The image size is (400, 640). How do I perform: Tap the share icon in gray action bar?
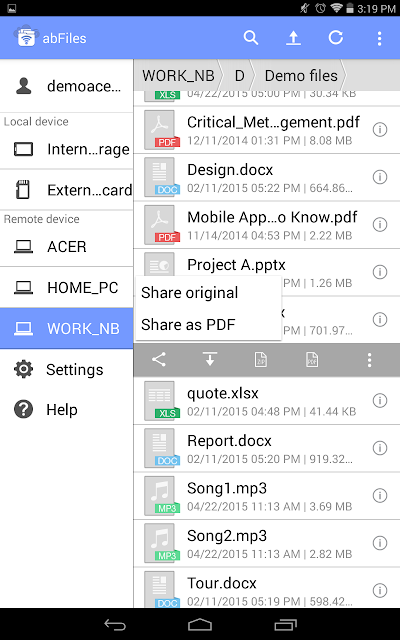point(159,360)
